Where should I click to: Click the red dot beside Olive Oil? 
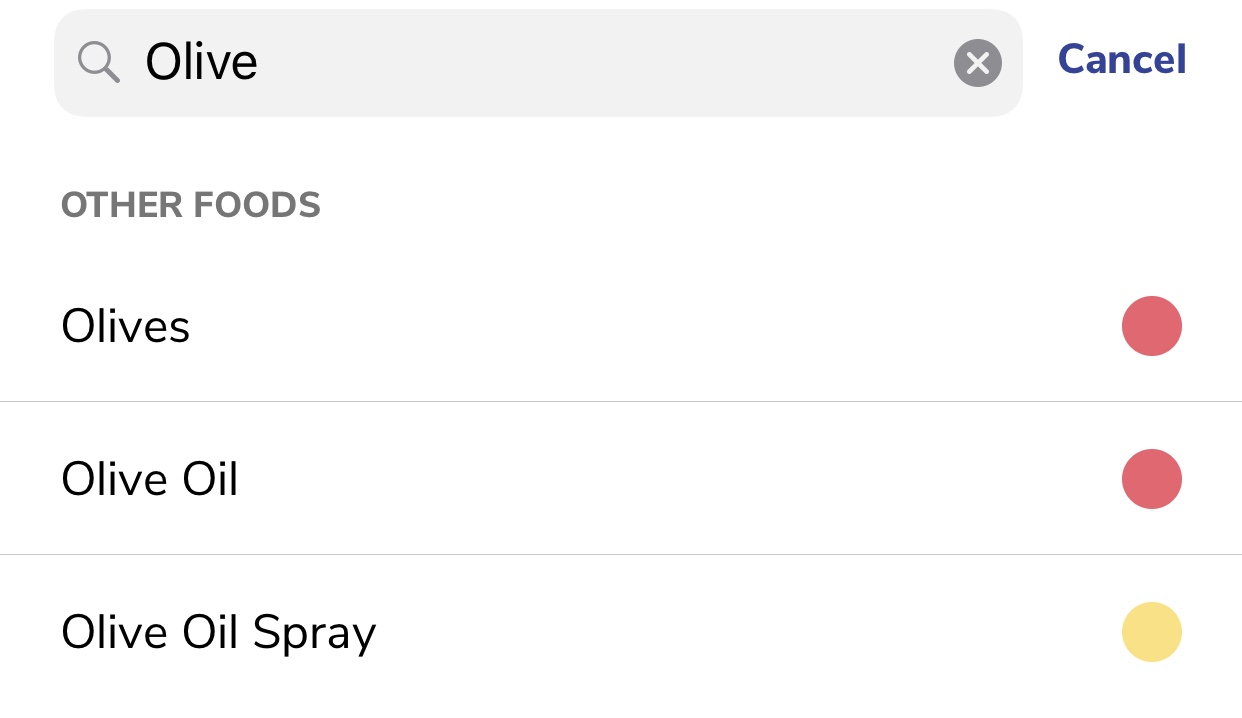pyautogui.click(x=1151, y=479)
